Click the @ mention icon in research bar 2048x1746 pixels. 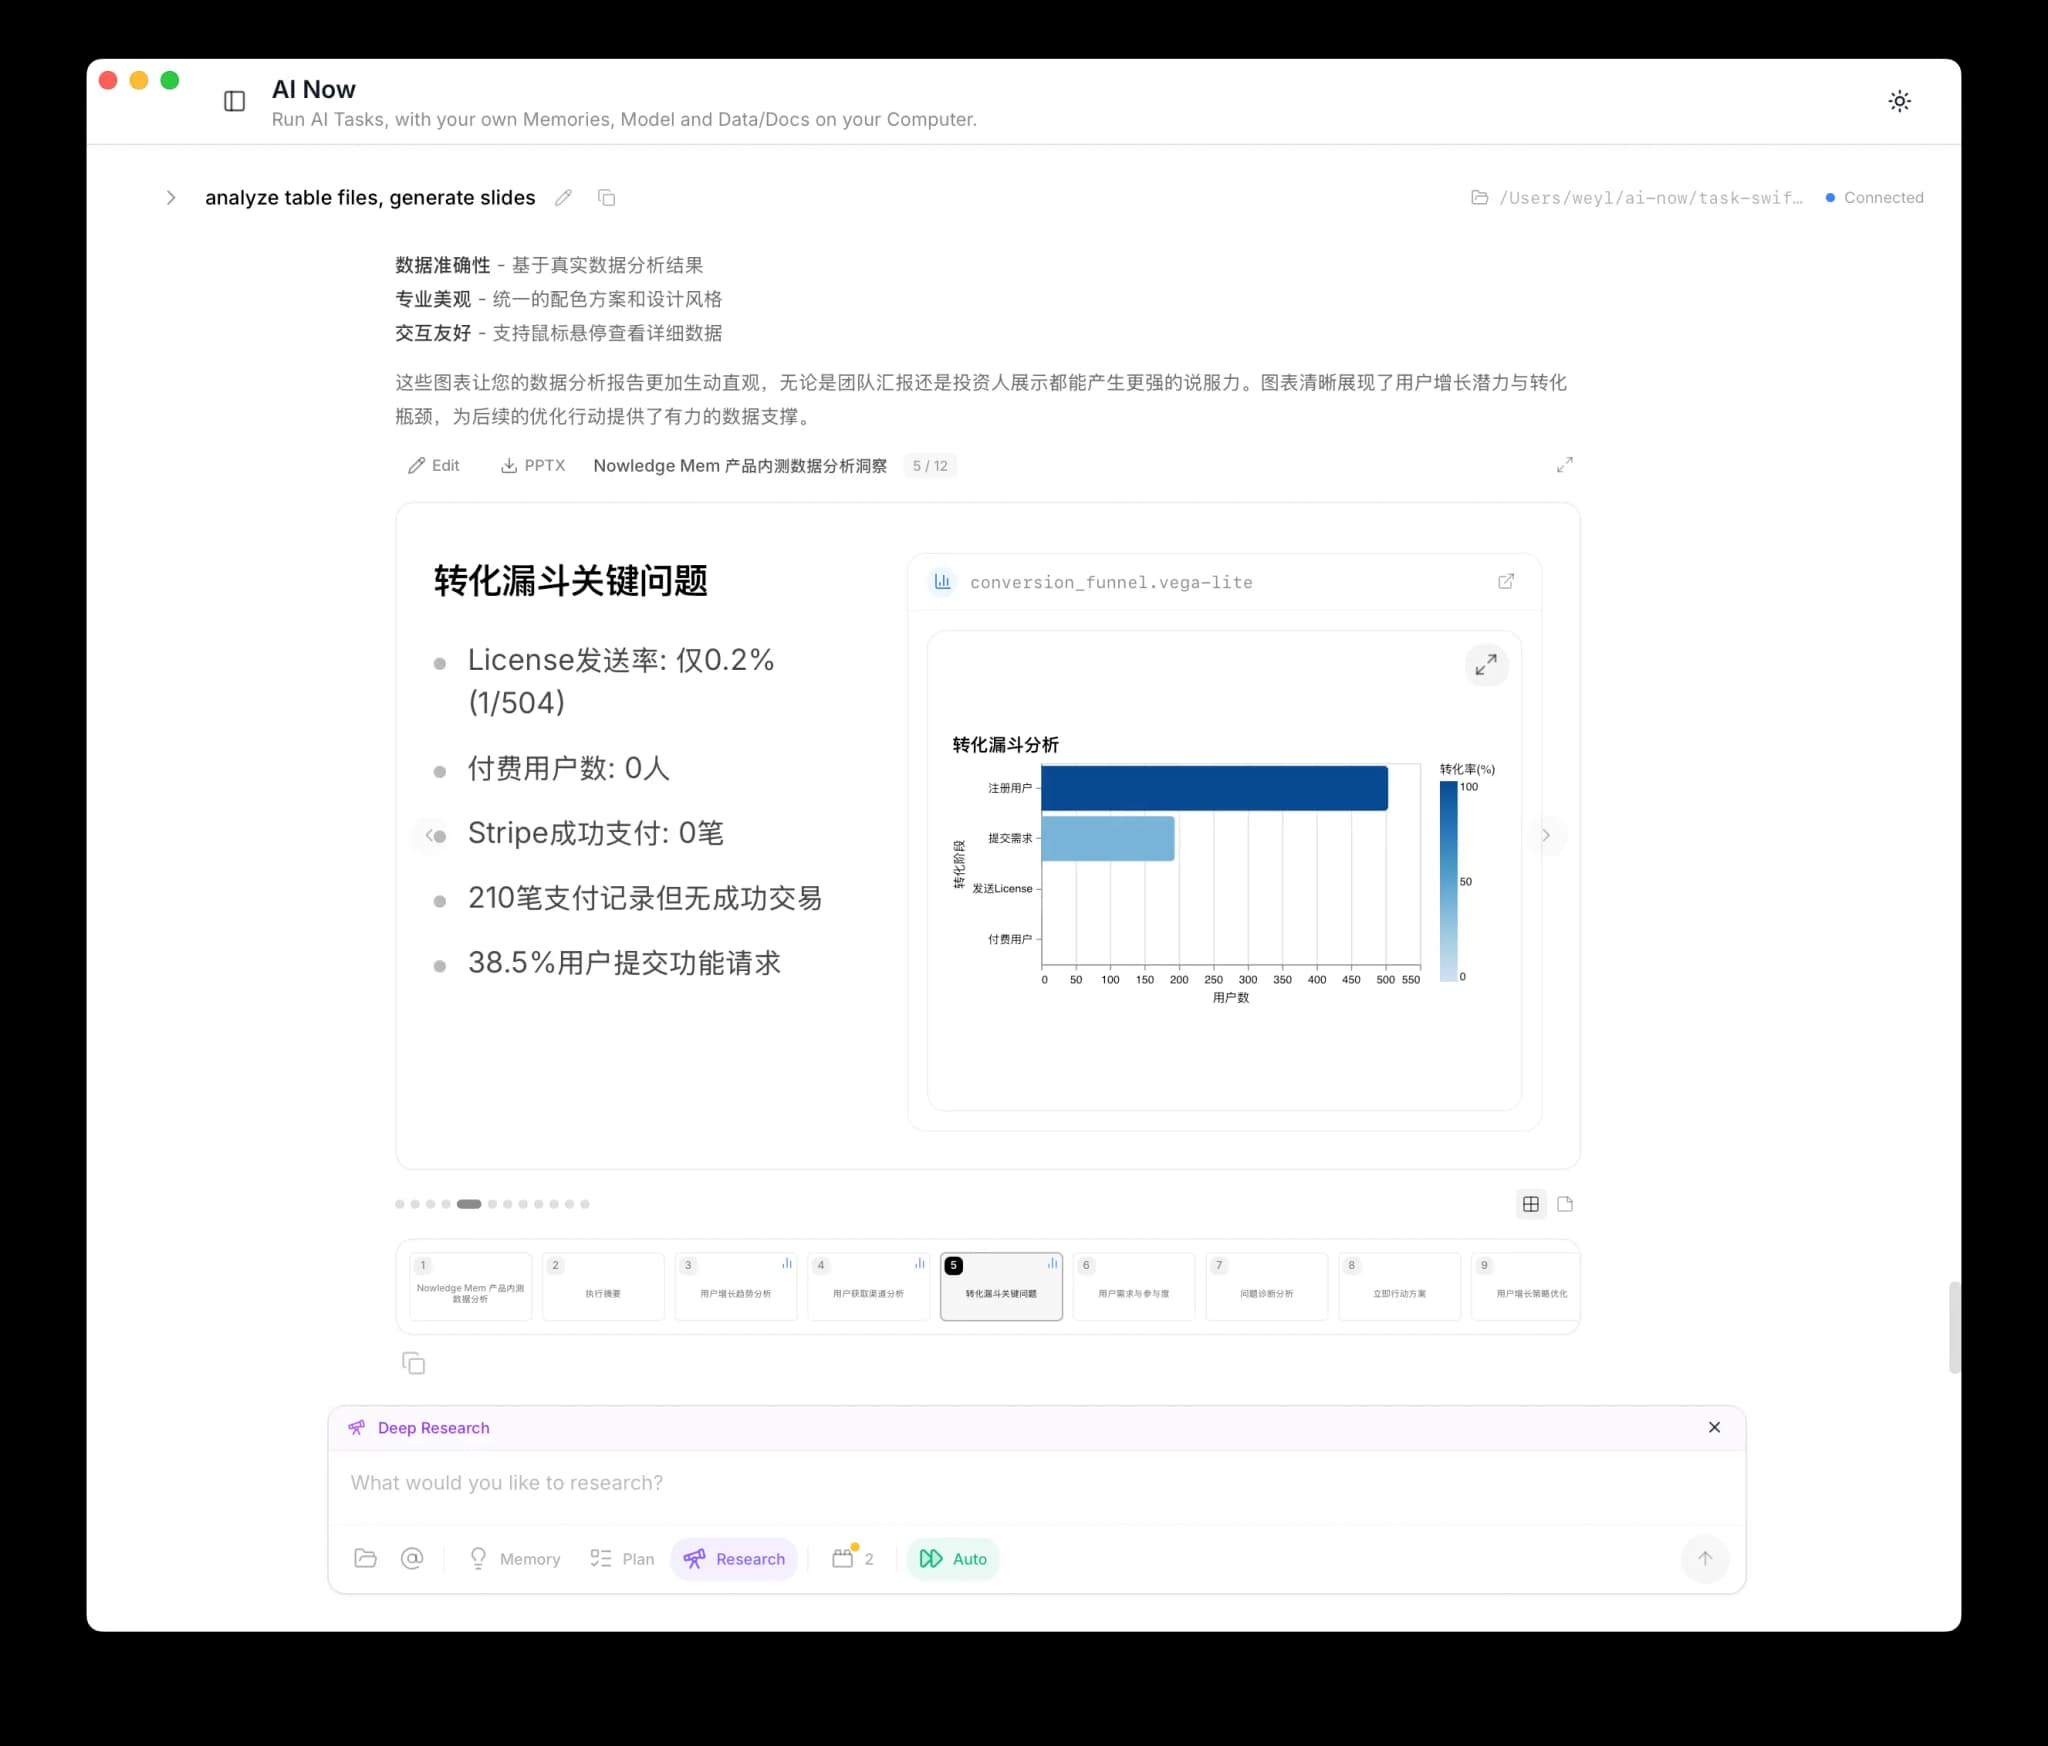pyautogui.click(x=413, y=1558)
